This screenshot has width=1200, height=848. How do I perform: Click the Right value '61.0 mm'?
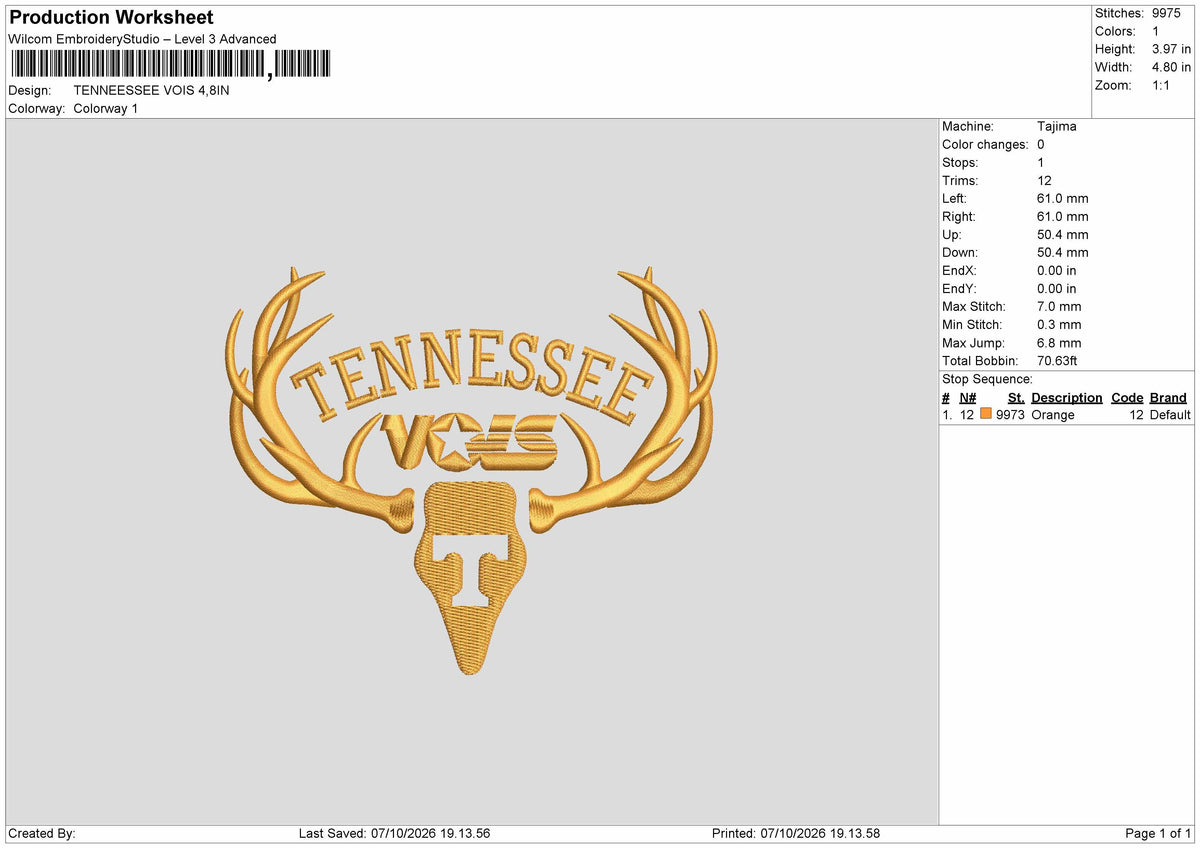click(1063, 217)
